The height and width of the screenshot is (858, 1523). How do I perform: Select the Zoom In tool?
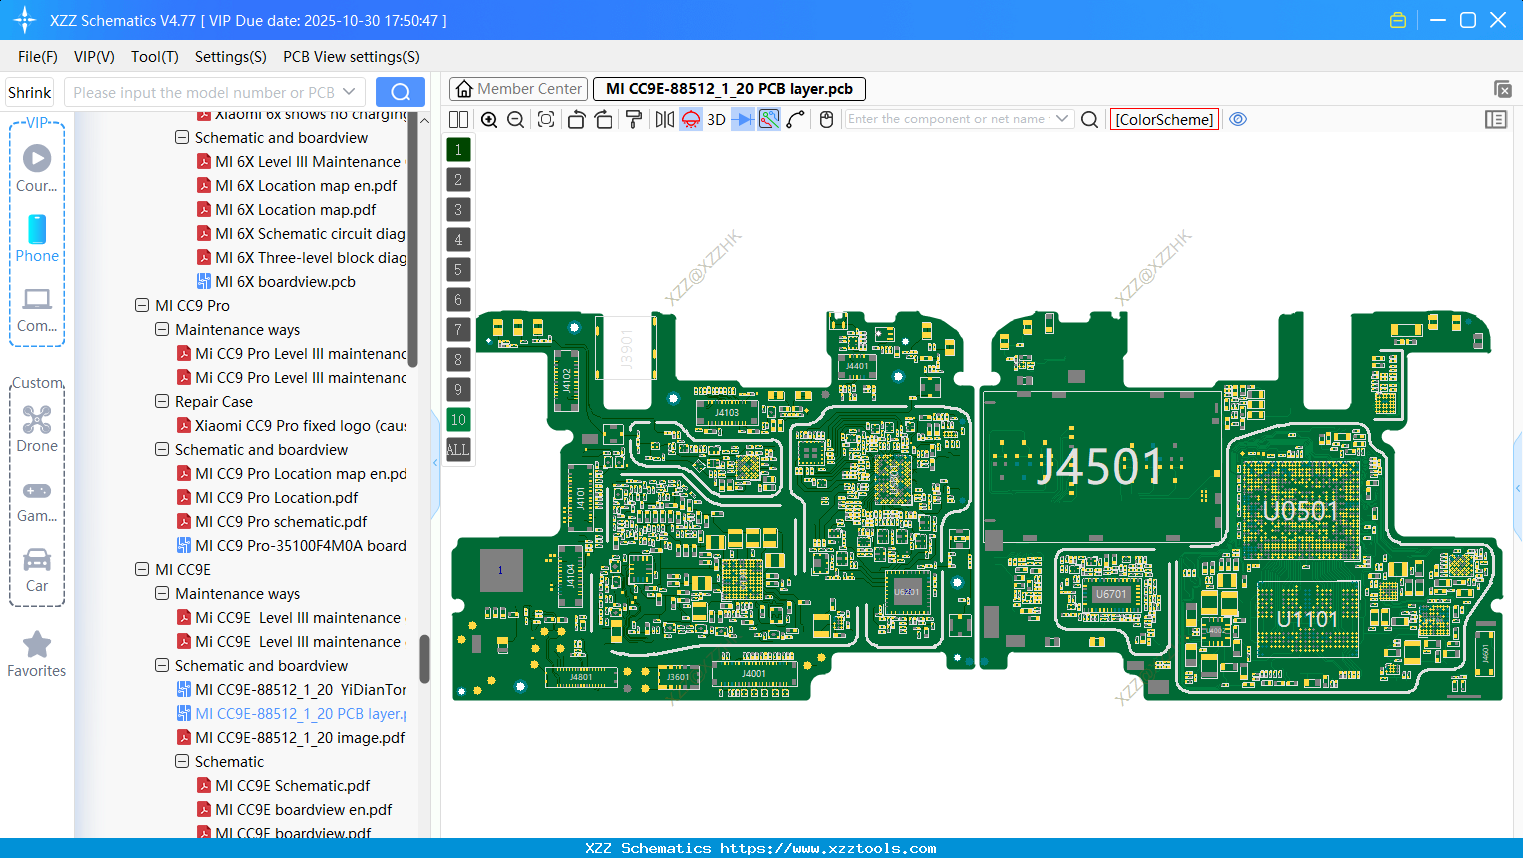tap(489, 119)
